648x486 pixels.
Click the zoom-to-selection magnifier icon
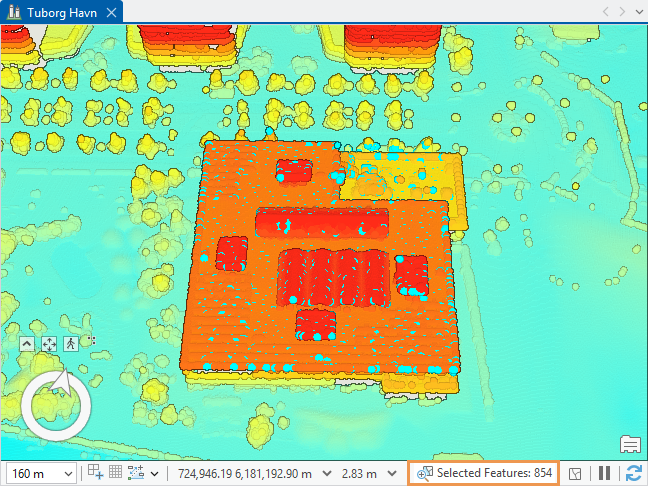pos(424,473)
